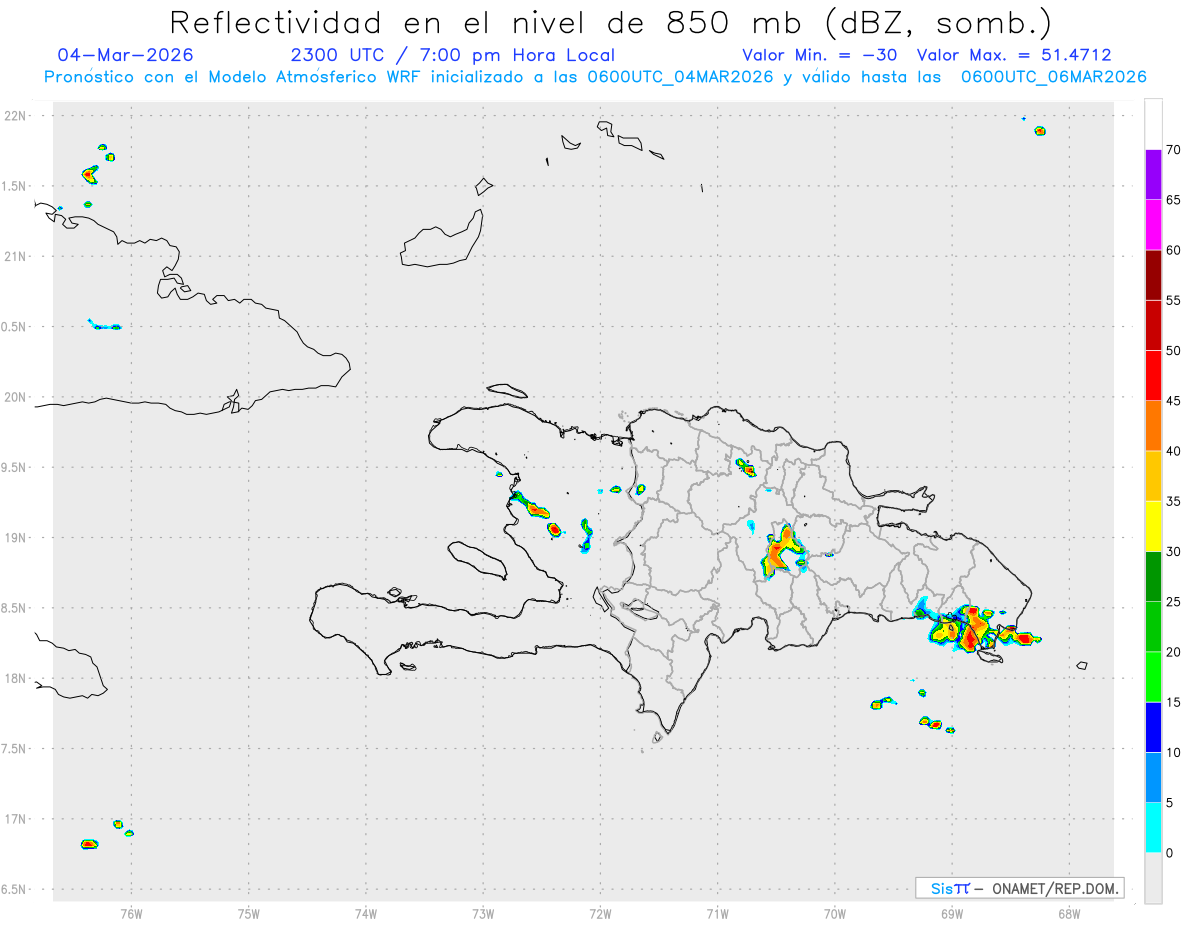Viewport: 1200px width, 927px height.
Task: Click the 50 dBZ legend tick label
Action: pos(1174,351)
